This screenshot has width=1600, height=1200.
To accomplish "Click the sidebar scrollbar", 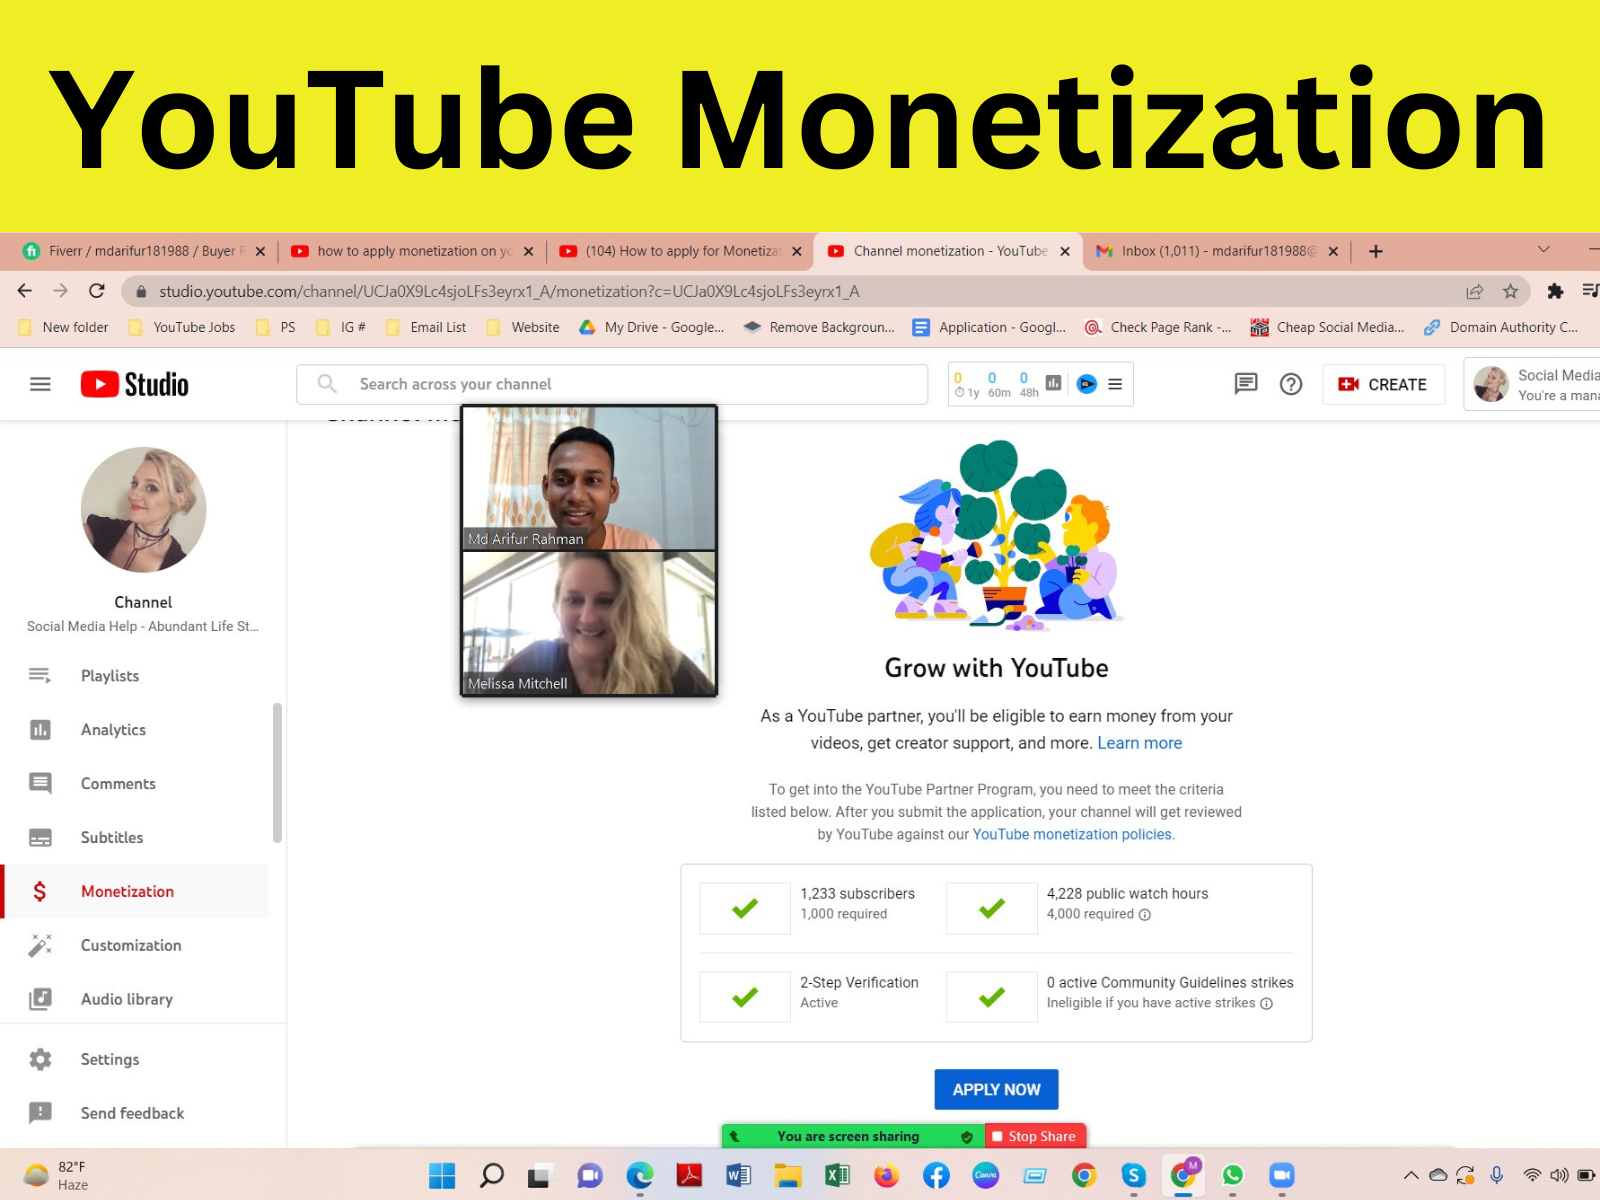I will coord(277,773).
